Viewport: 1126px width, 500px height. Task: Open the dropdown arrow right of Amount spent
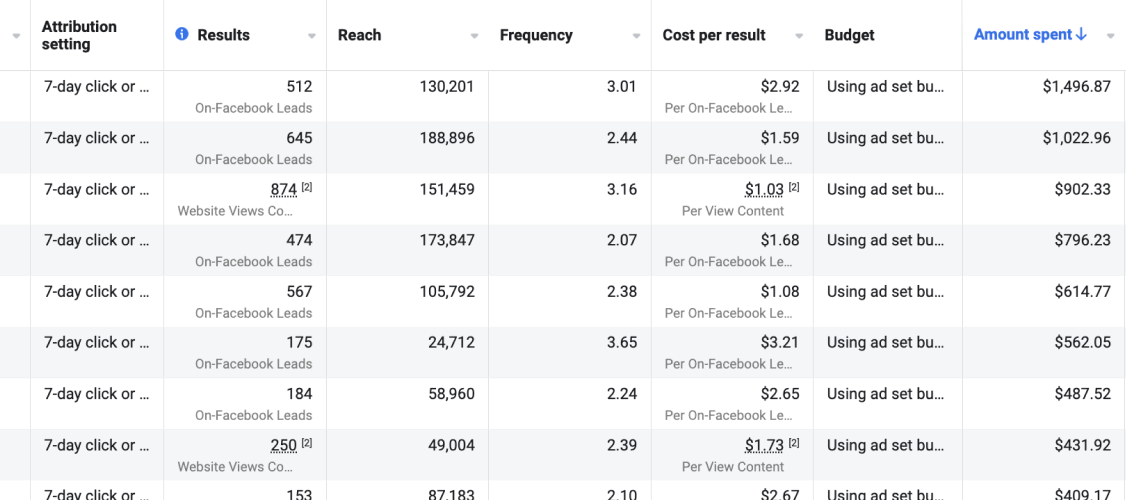click(x=1110, y=36)
